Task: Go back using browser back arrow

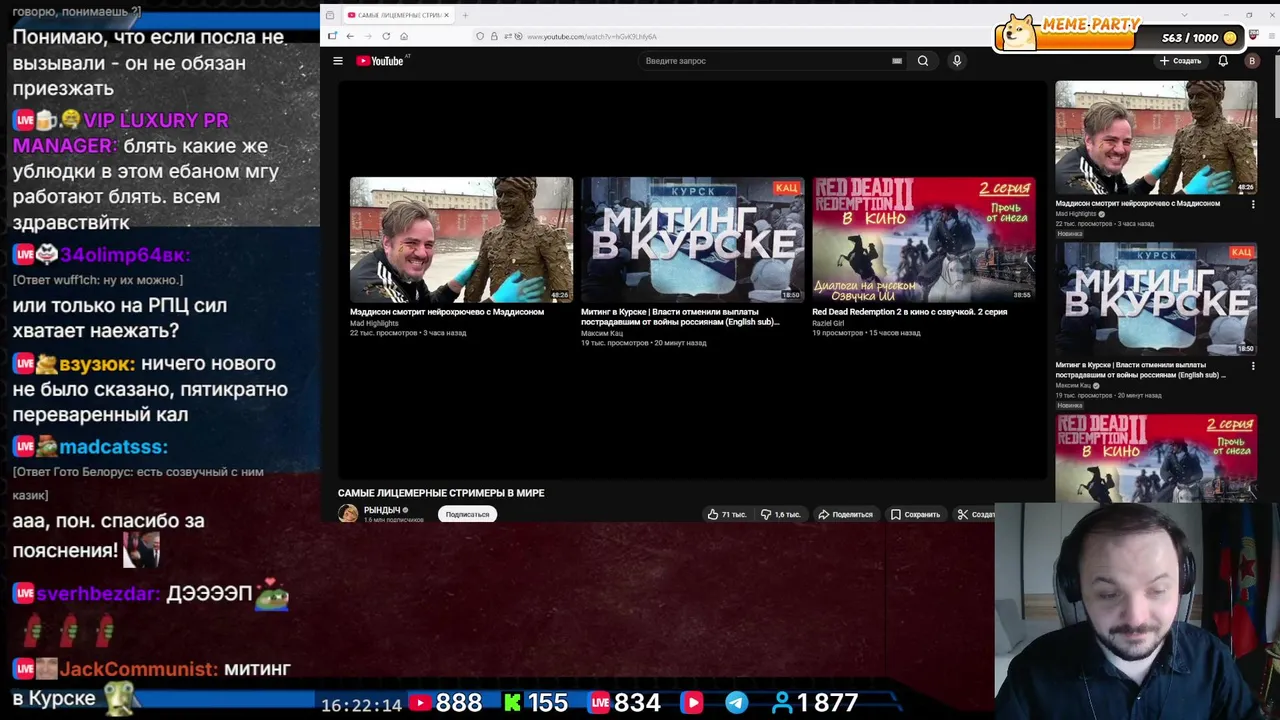Action: point(350,36)
